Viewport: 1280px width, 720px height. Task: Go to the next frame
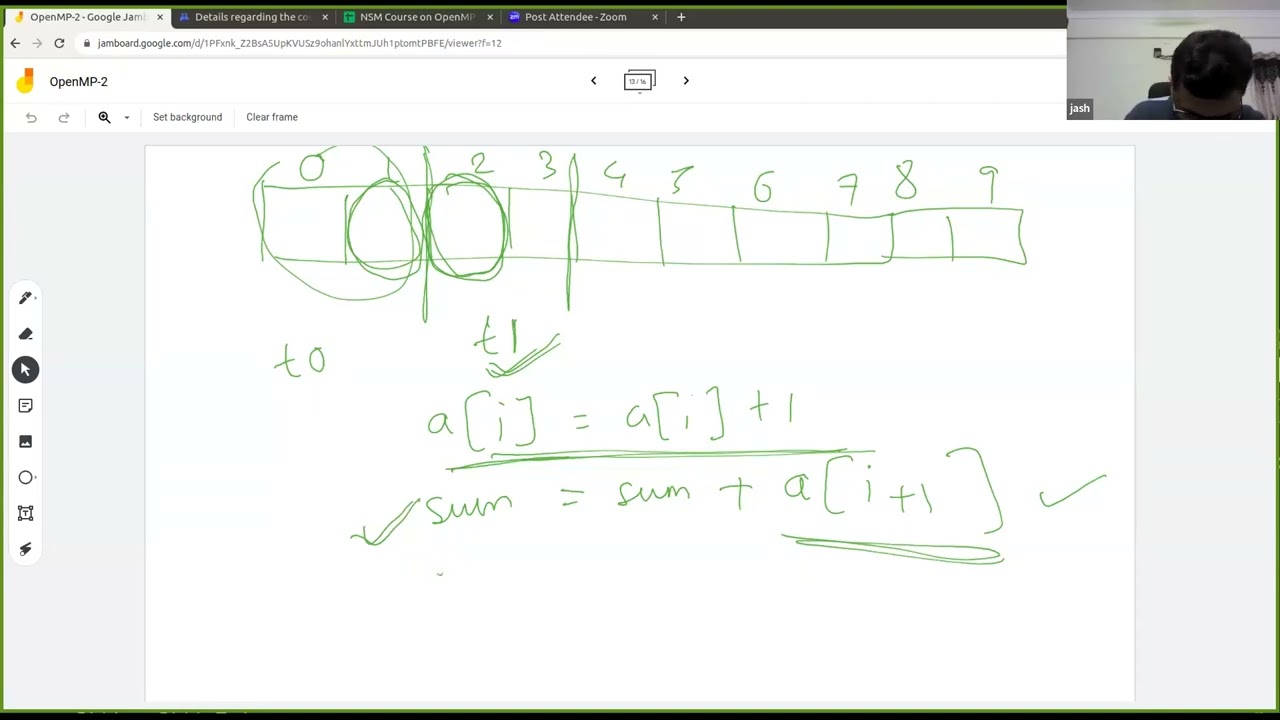pyautogui.click(x=686, y=81)
